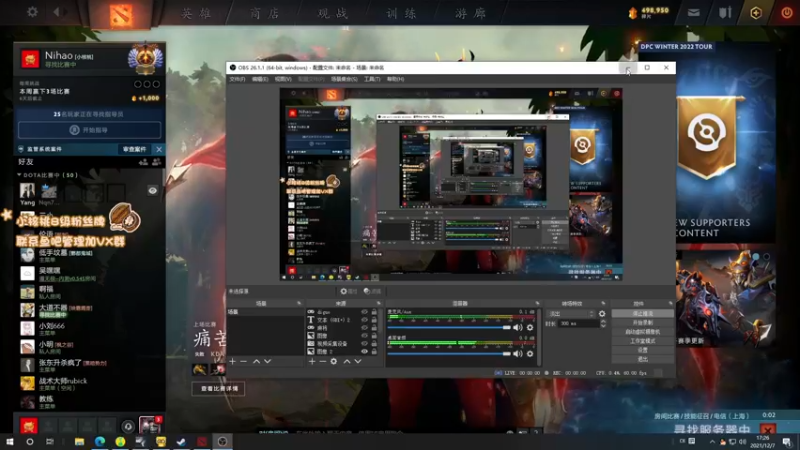800x450 pixels.
Task: Click the 审查案件 review case button
Action: (x=134, y=149)
